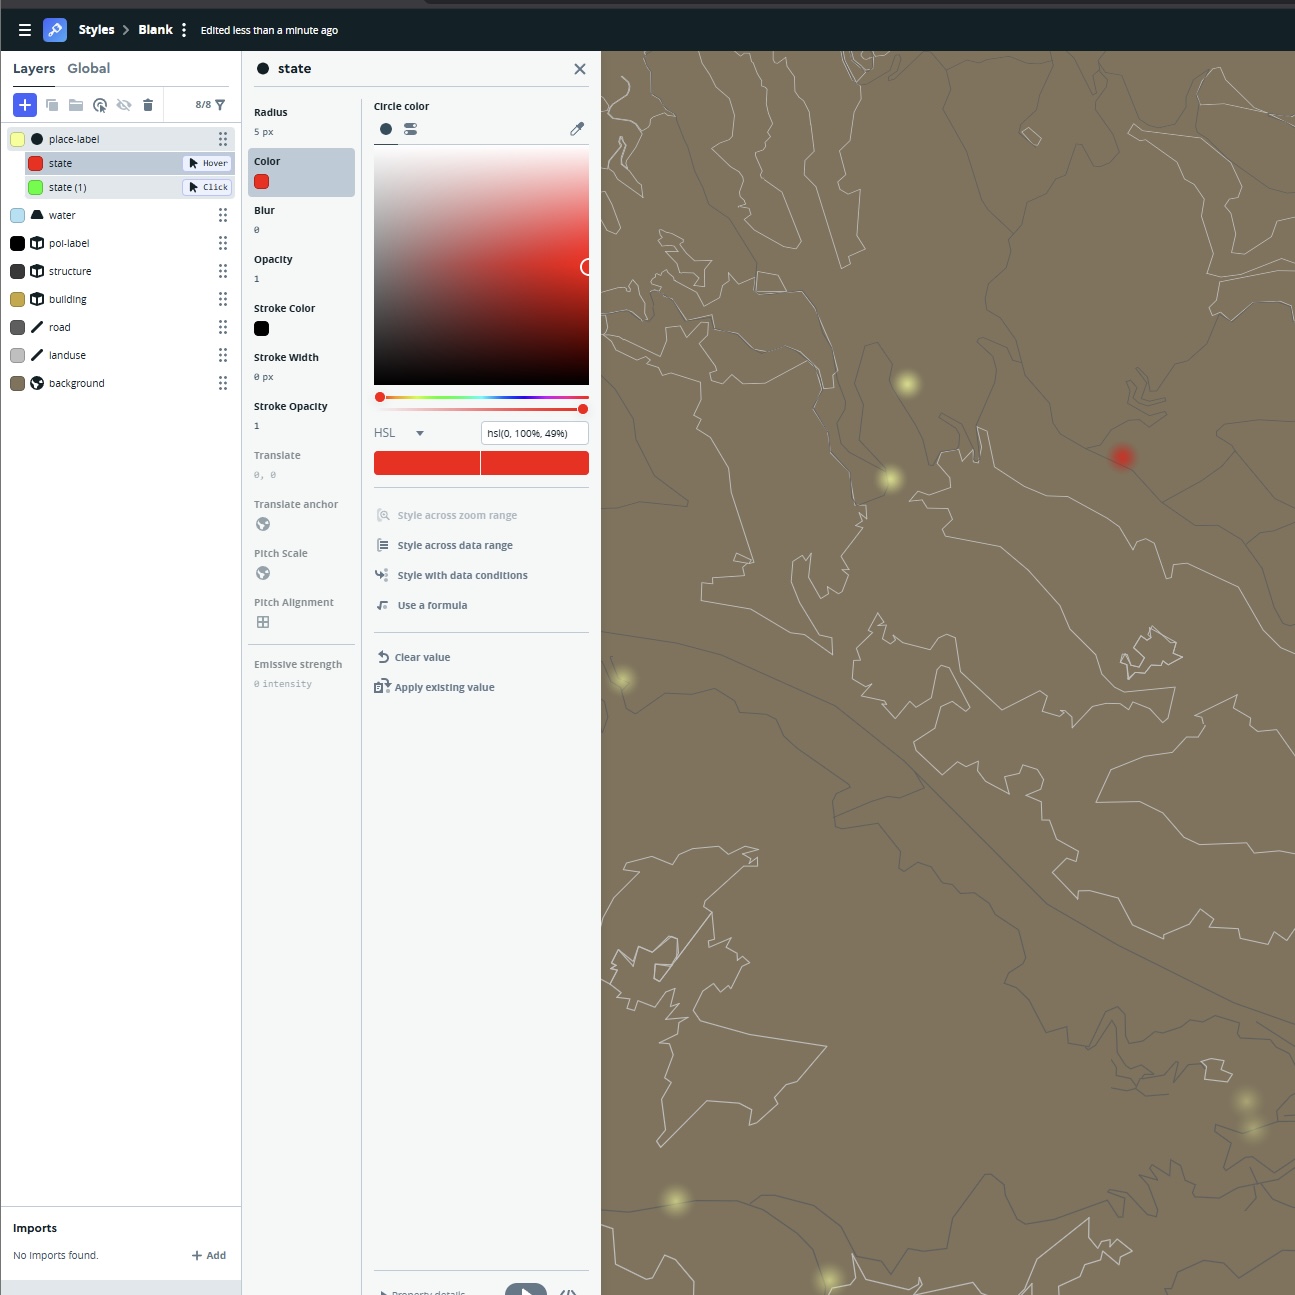The width and height of the screenshot is (1295, 1295).
Task: Open the new folder icon in Layers toolbar
Action: [x=76, y=104]
